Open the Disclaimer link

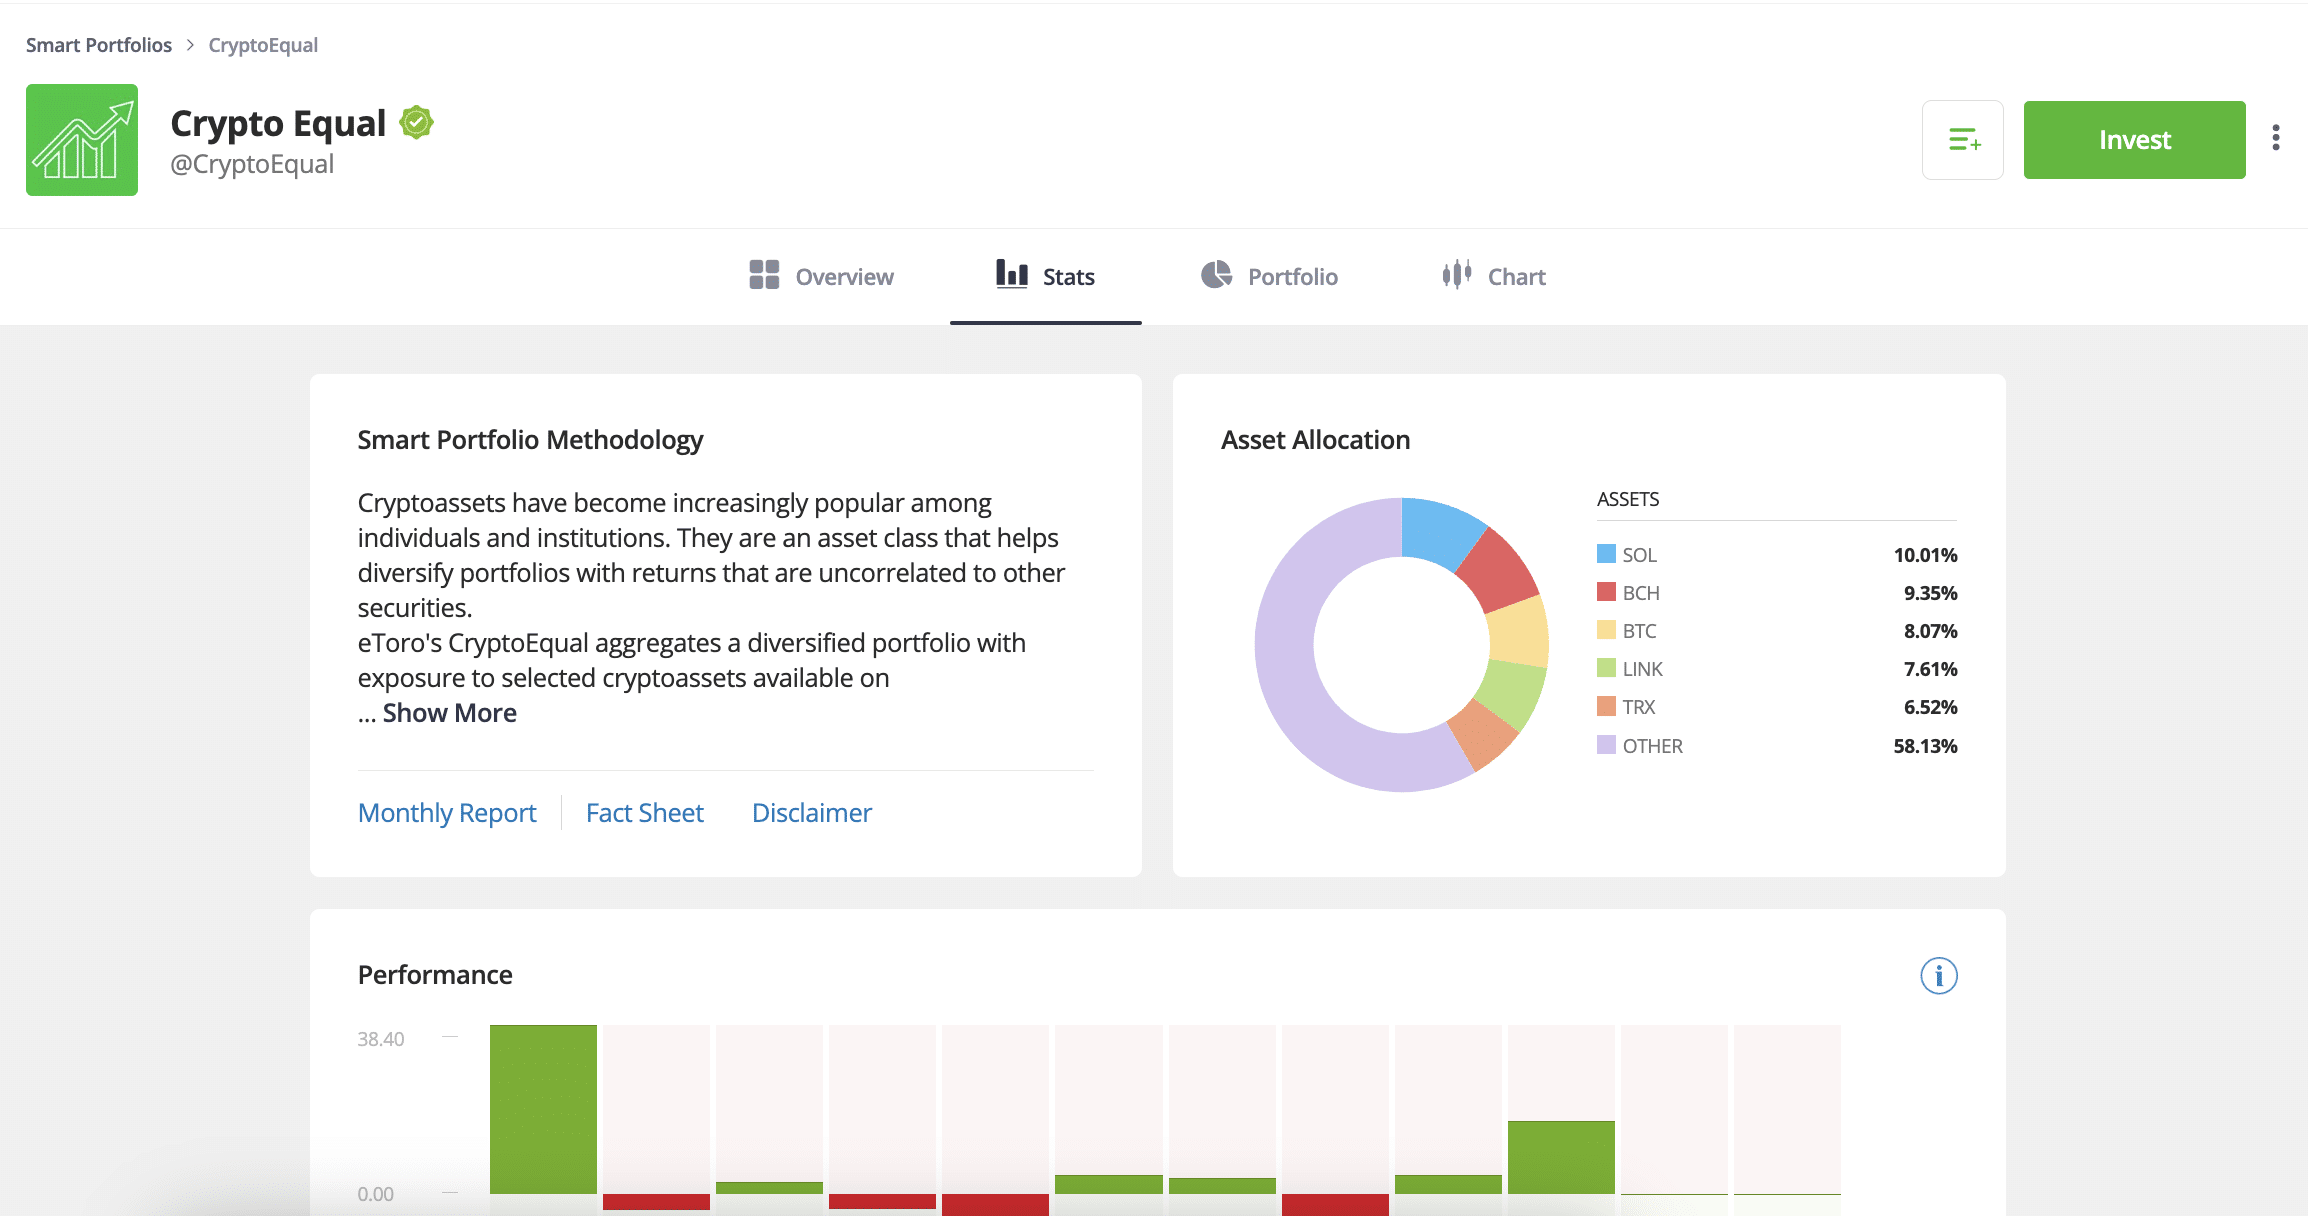pyautogui.click(x=812, y=813)
